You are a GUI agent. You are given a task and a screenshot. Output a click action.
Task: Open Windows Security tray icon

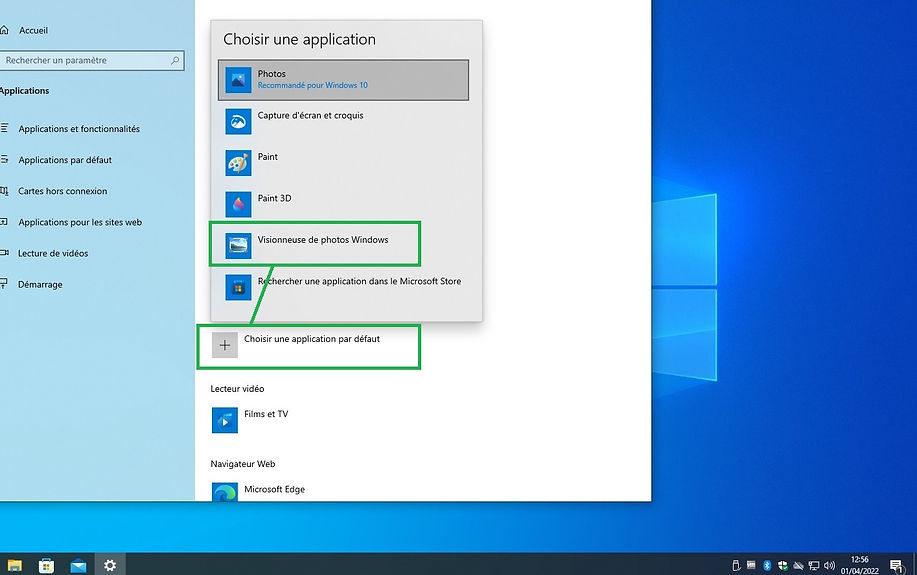[782, 565]
